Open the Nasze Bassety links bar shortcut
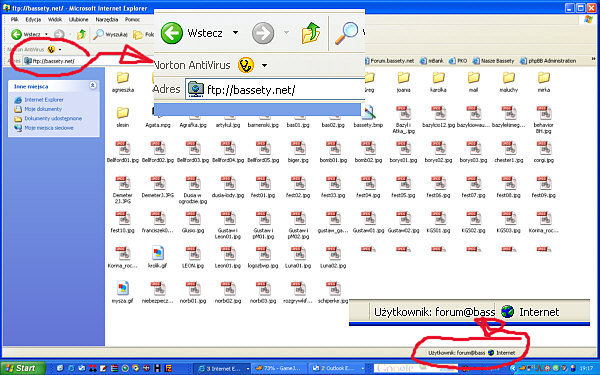This screenshot has width=600, height=375. tap(494, 60)
